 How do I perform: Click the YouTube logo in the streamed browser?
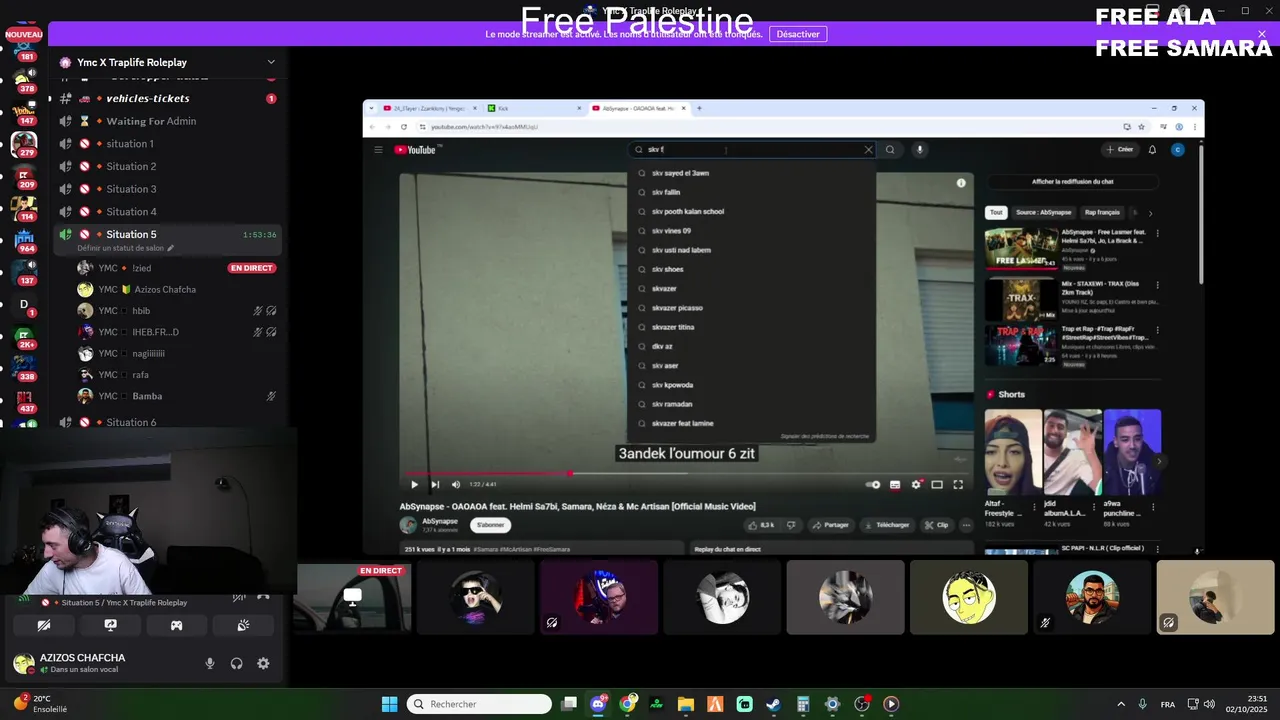[x=417, y=150]
